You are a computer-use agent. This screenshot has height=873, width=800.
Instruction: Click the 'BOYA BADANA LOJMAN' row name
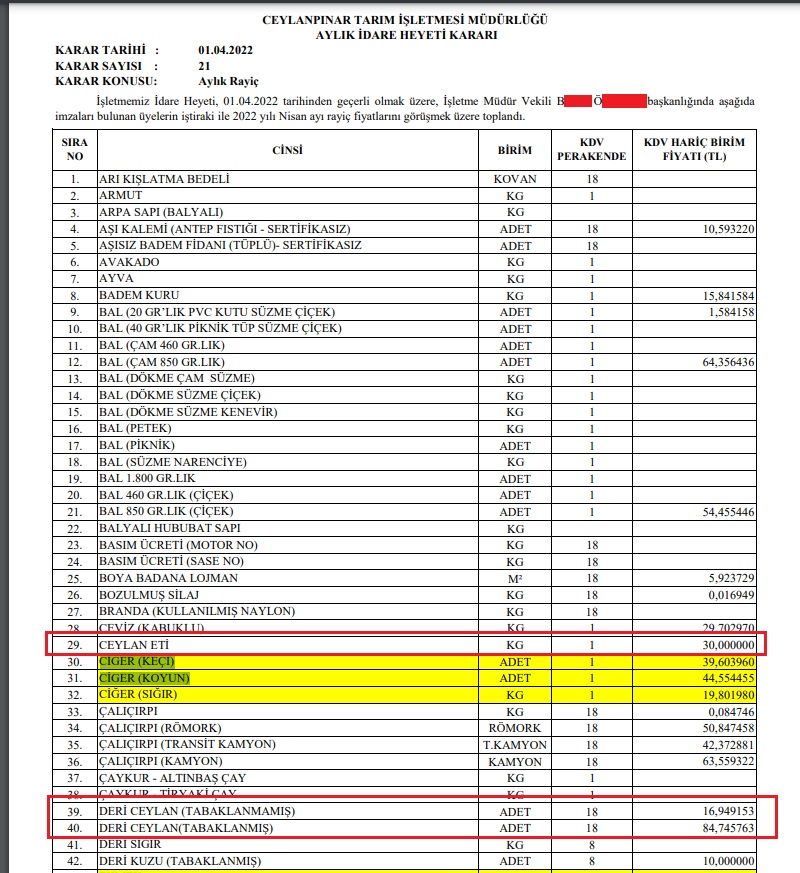point(167,578)
